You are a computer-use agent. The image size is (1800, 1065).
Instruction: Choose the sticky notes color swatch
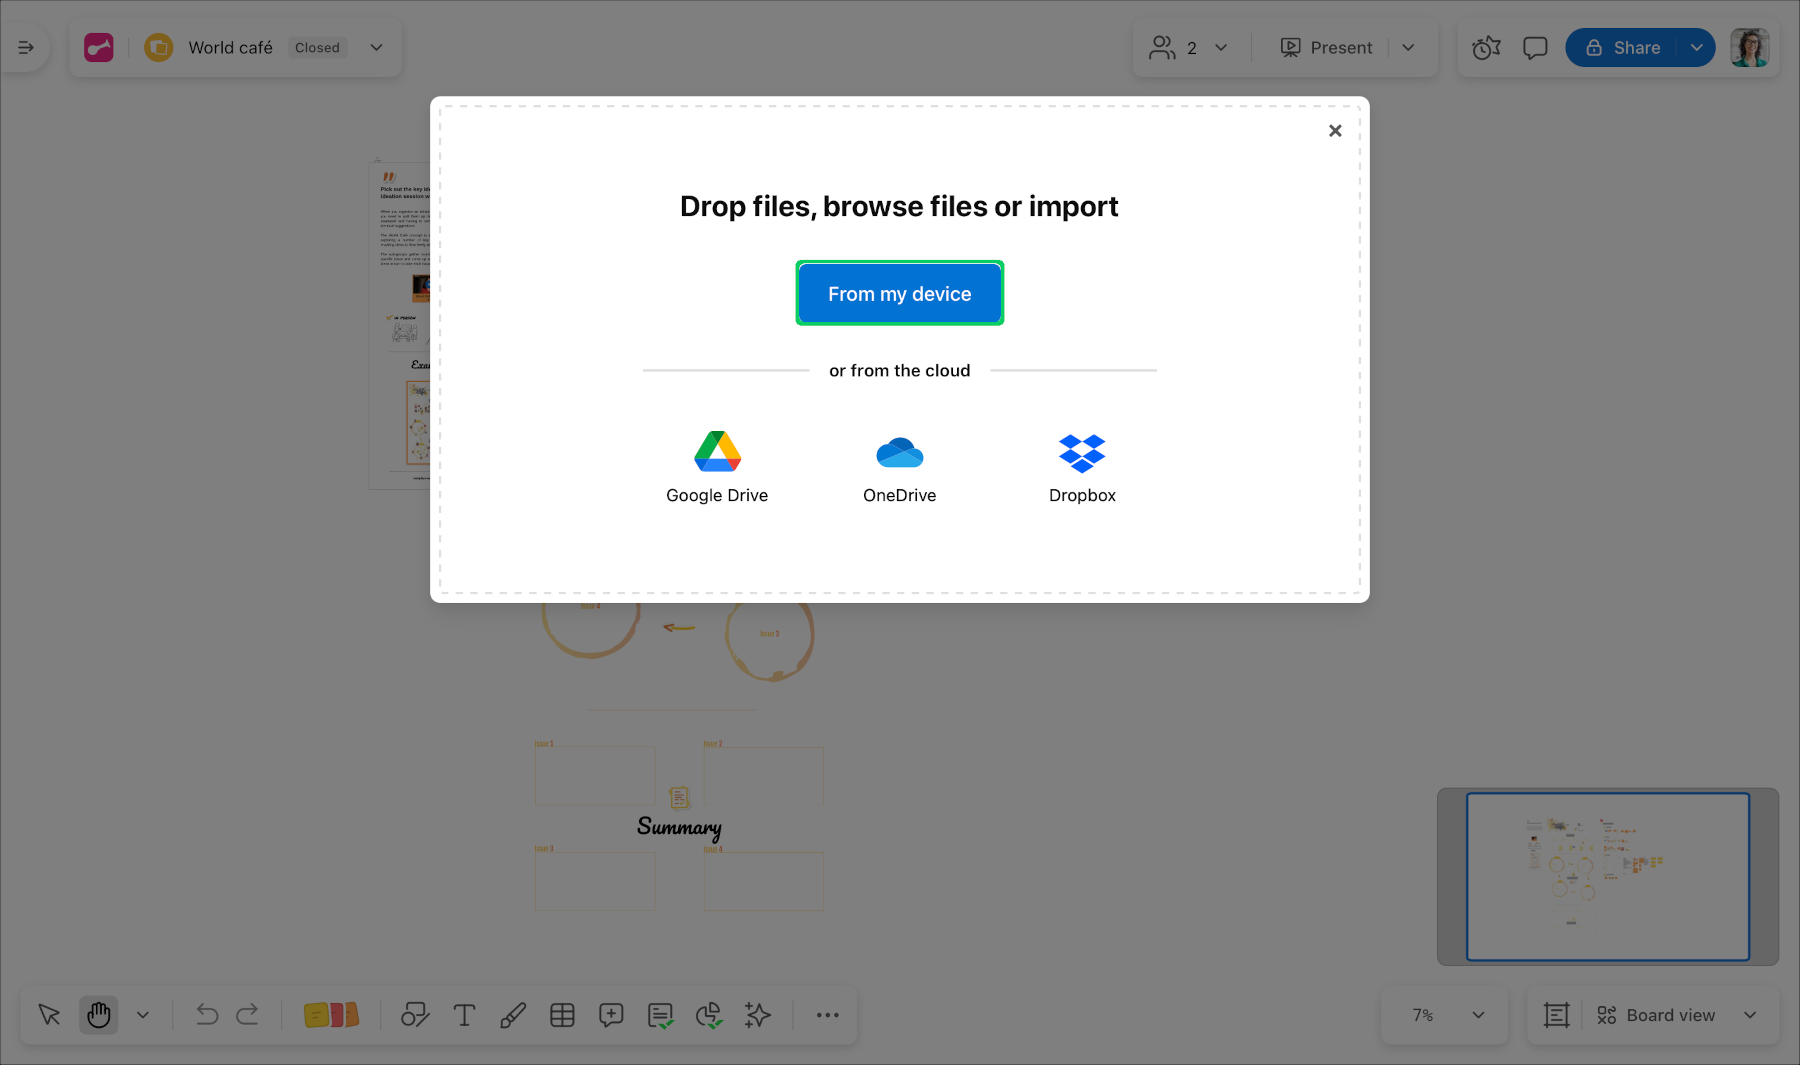click(x=331, y=1015)
